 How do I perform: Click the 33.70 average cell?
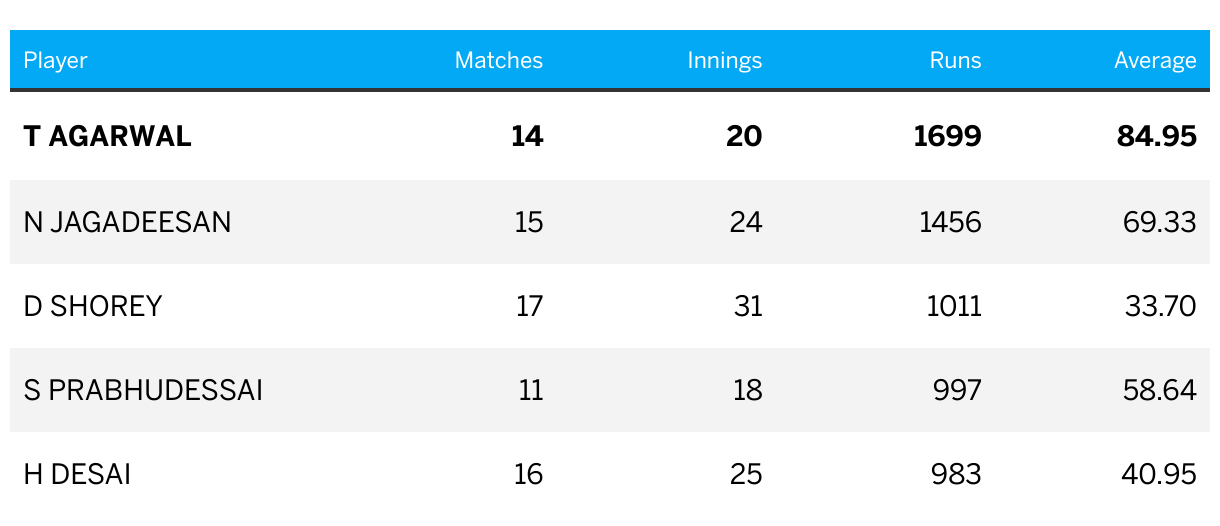click(x=1161, y=305)
